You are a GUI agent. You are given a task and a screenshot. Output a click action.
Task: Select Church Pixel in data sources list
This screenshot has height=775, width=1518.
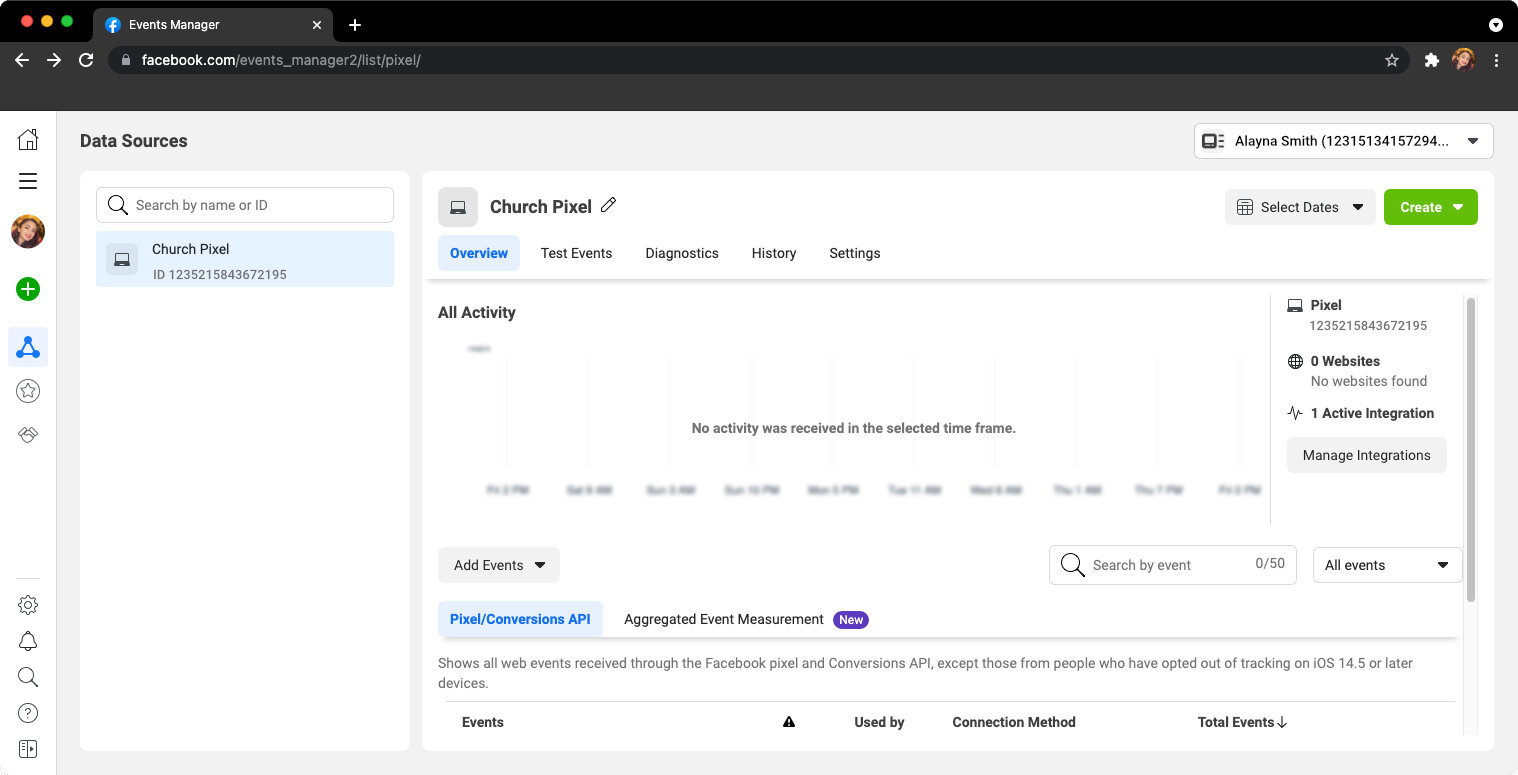(x=245, y=260)
